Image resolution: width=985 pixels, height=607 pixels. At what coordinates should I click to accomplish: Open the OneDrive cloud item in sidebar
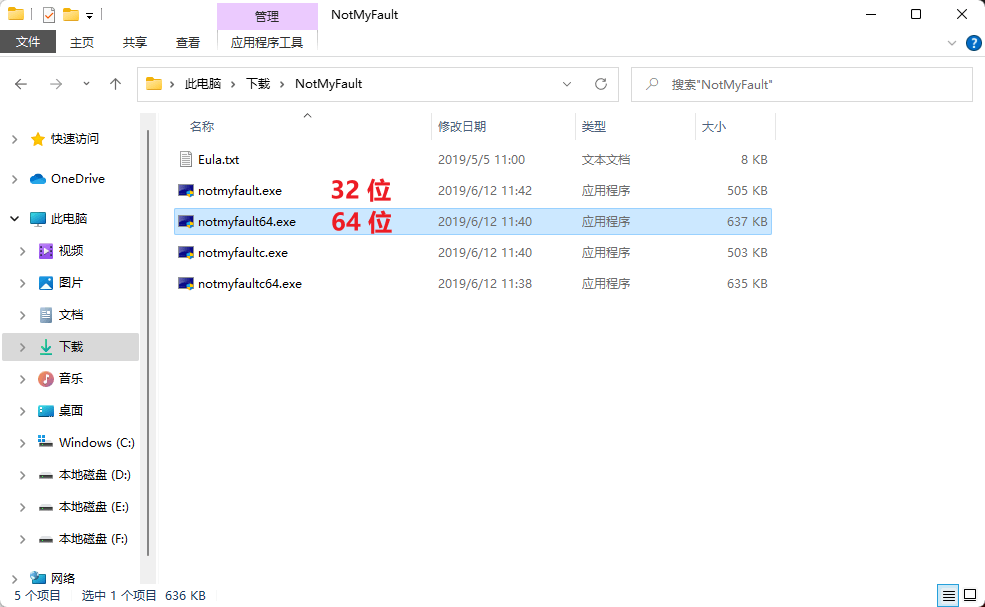(x=77, y=179)
